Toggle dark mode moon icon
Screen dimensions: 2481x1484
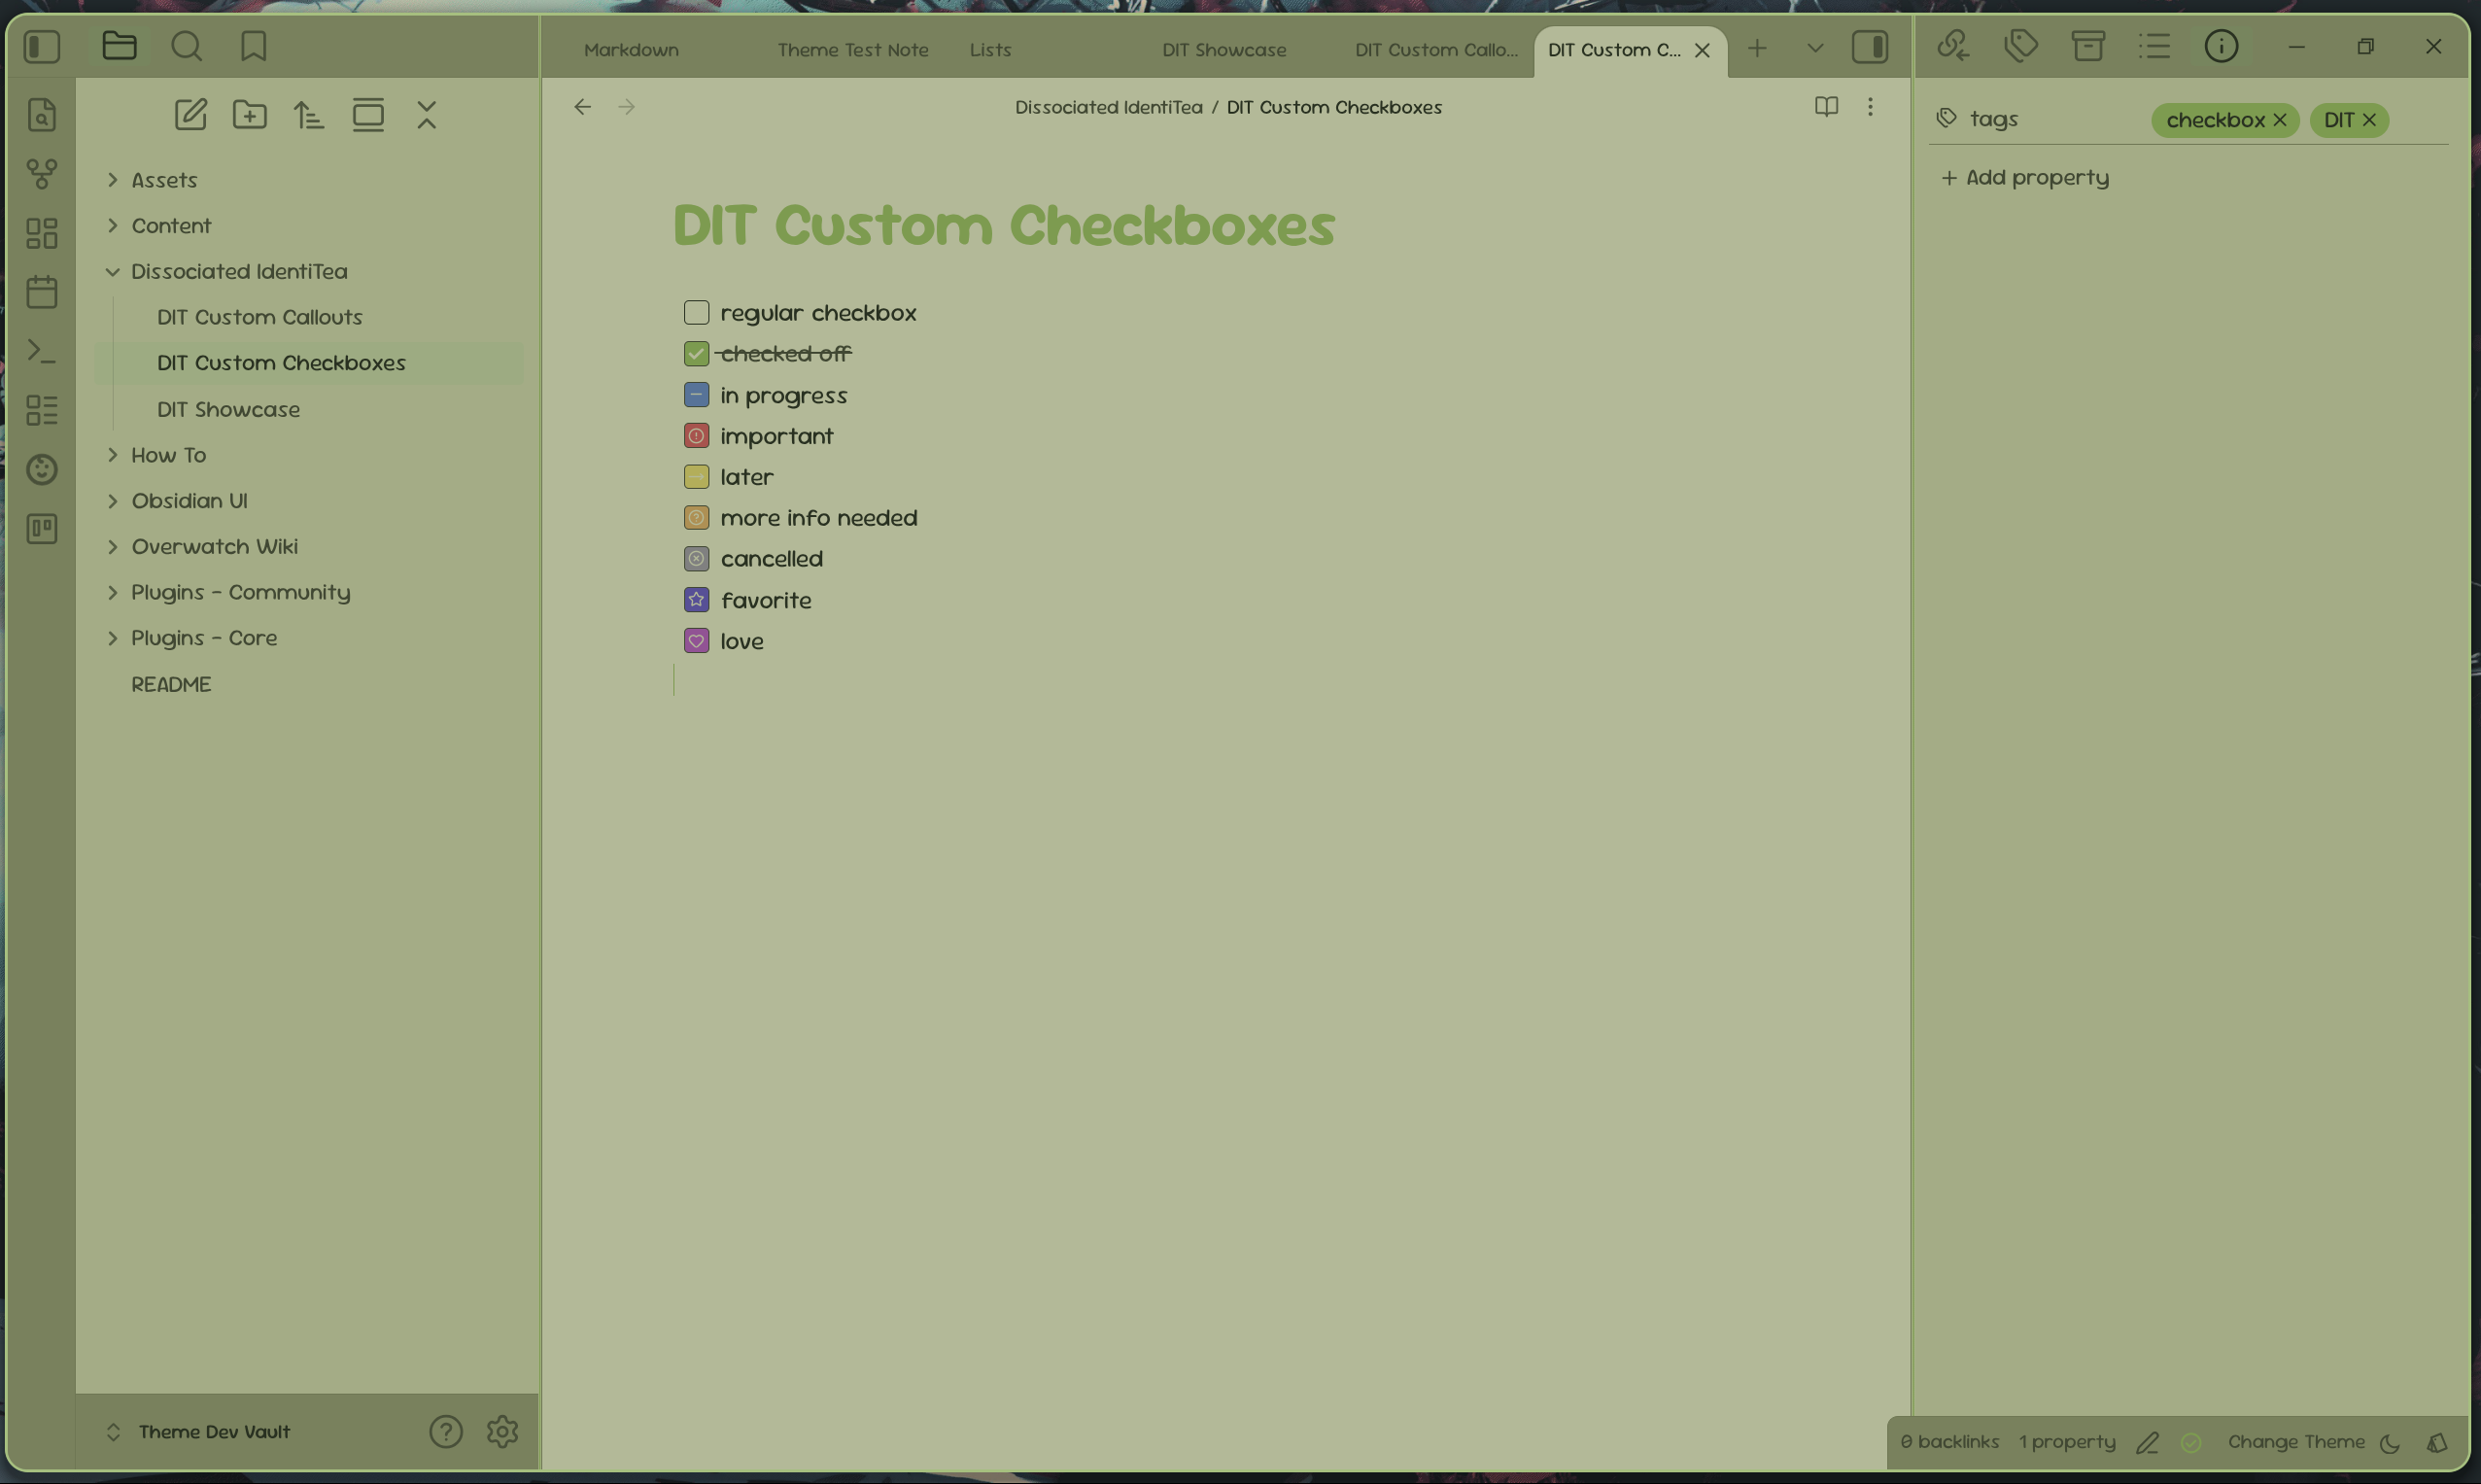(x=2389, y=1442)
